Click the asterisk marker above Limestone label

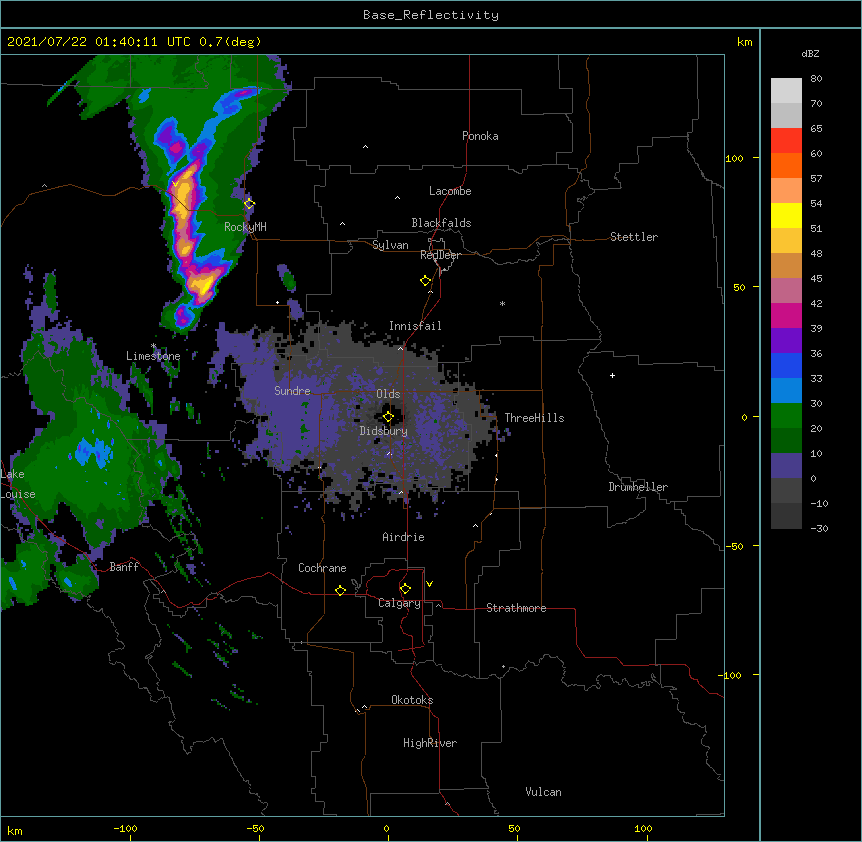153,346
